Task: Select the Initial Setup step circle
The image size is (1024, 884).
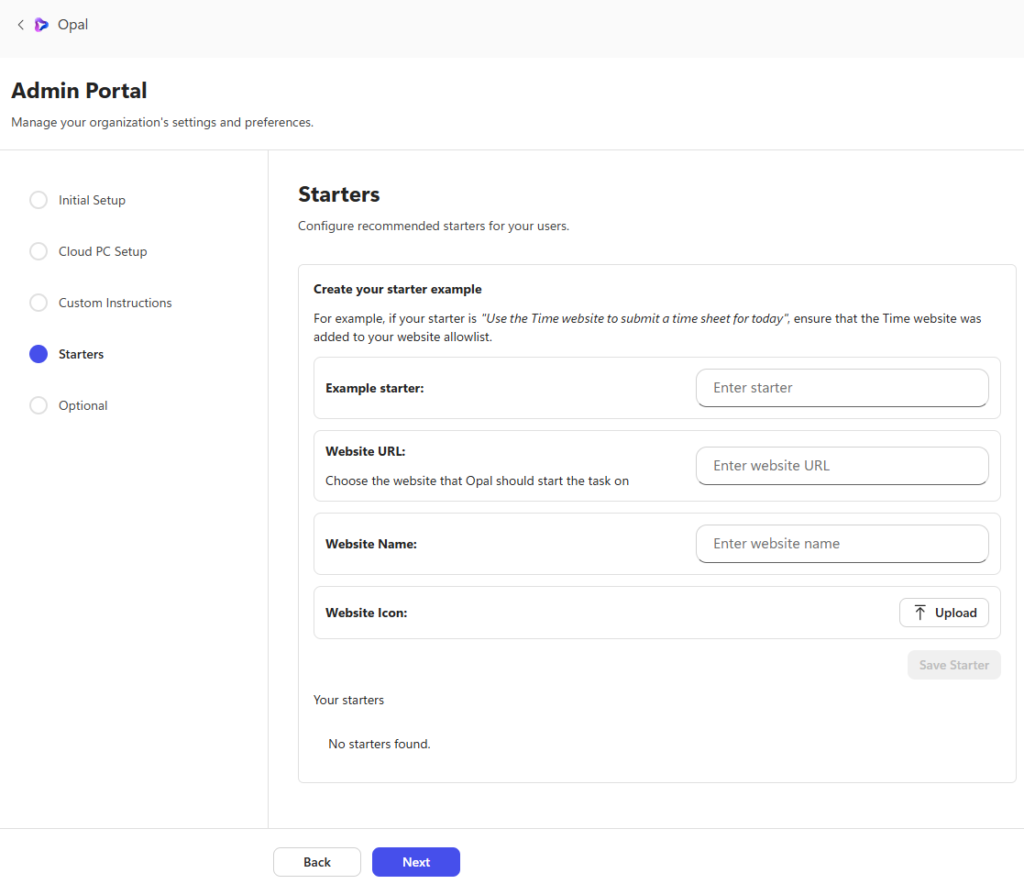Action: (x=39, y=200)
